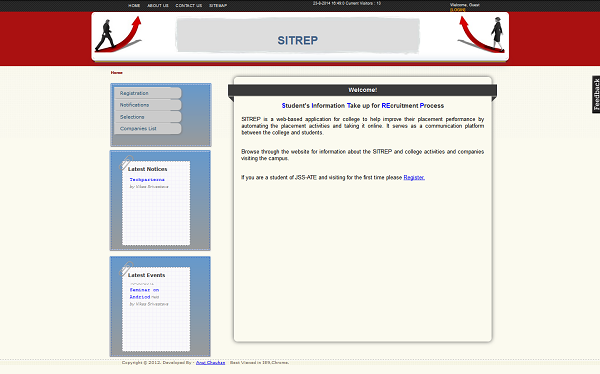This screenshot has width=600, height=374.
Task: Open ABOUT US in top navigation
Action: tap(158, 6)
